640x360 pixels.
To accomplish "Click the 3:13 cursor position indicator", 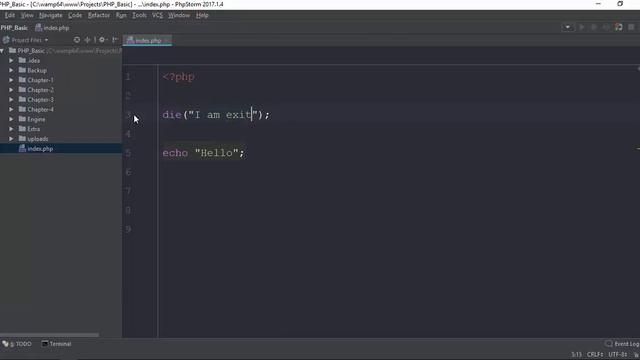I will pos(576,355).
